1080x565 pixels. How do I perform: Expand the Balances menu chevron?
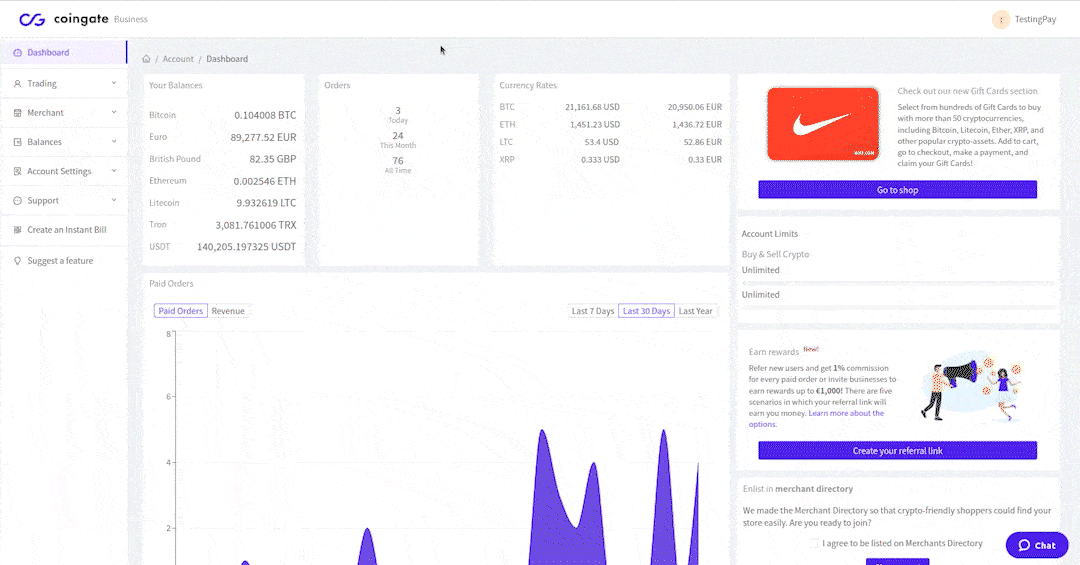click(x=114, y=141)
